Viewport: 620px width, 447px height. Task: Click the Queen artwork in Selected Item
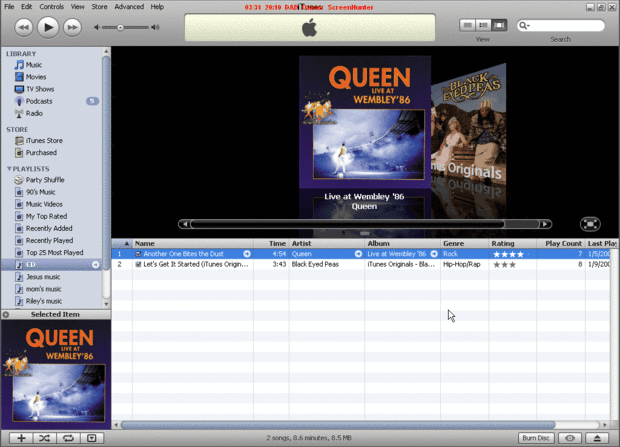pos(56,374)
